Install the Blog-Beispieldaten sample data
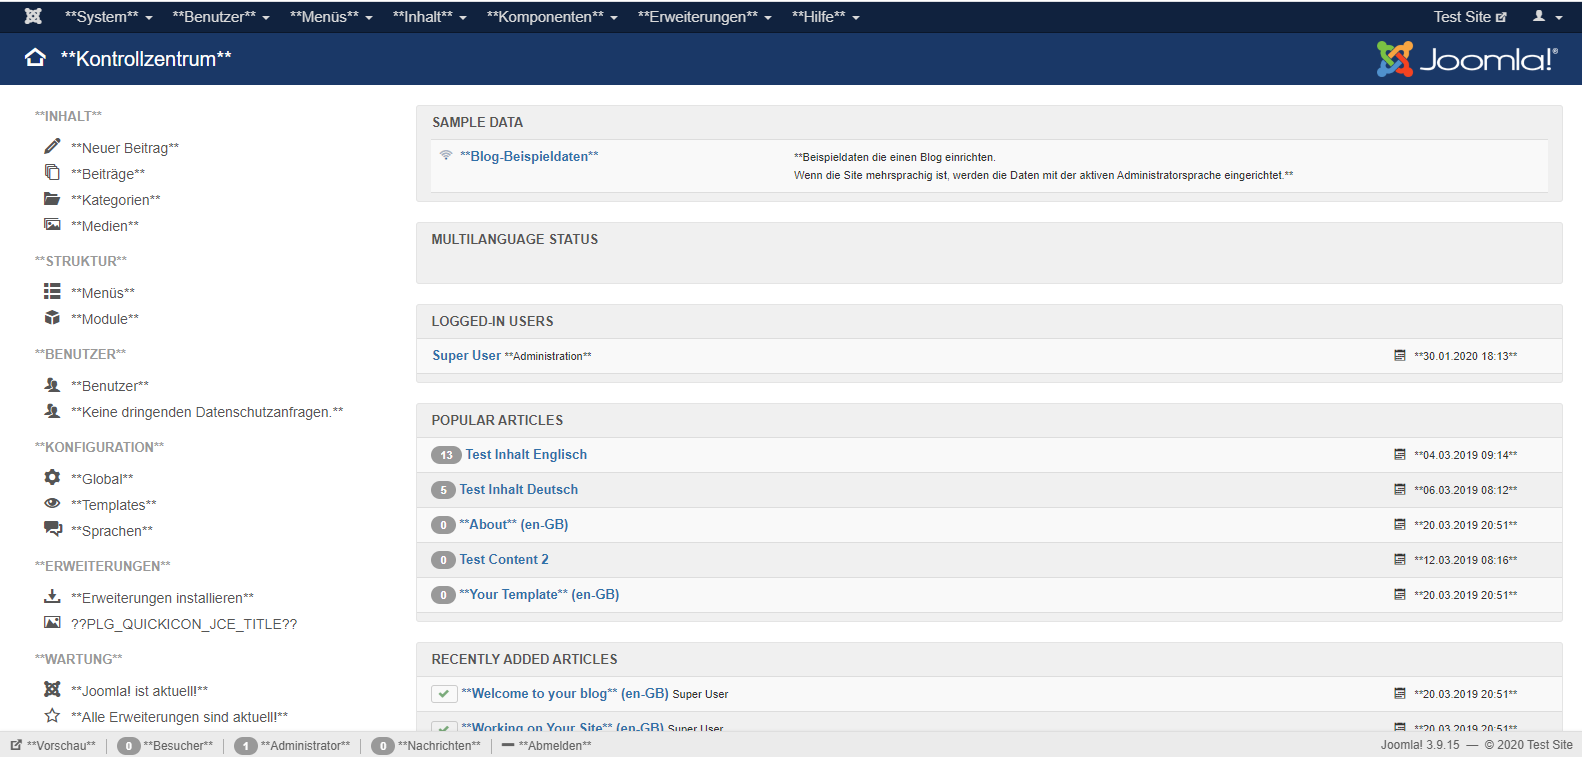 pos(529,156)
